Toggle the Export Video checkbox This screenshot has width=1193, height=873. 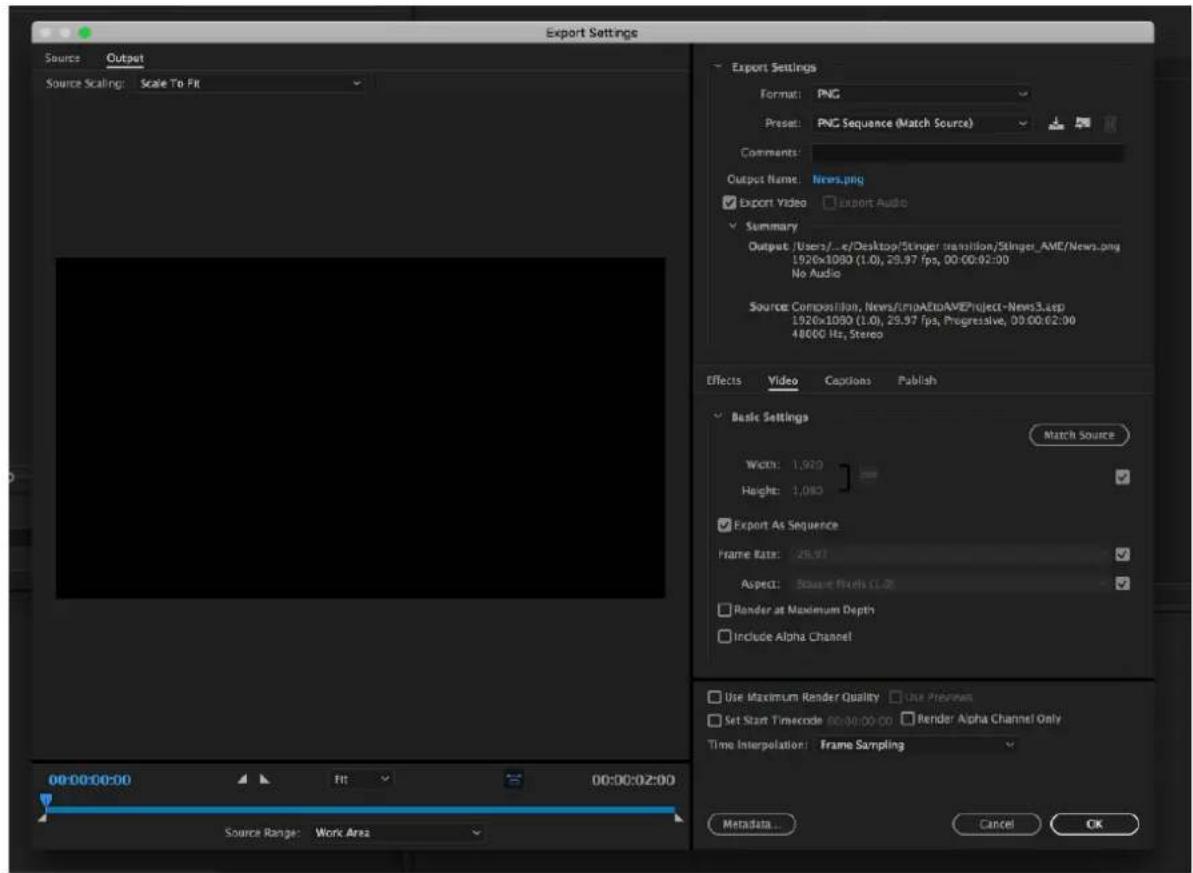(729, 202)
